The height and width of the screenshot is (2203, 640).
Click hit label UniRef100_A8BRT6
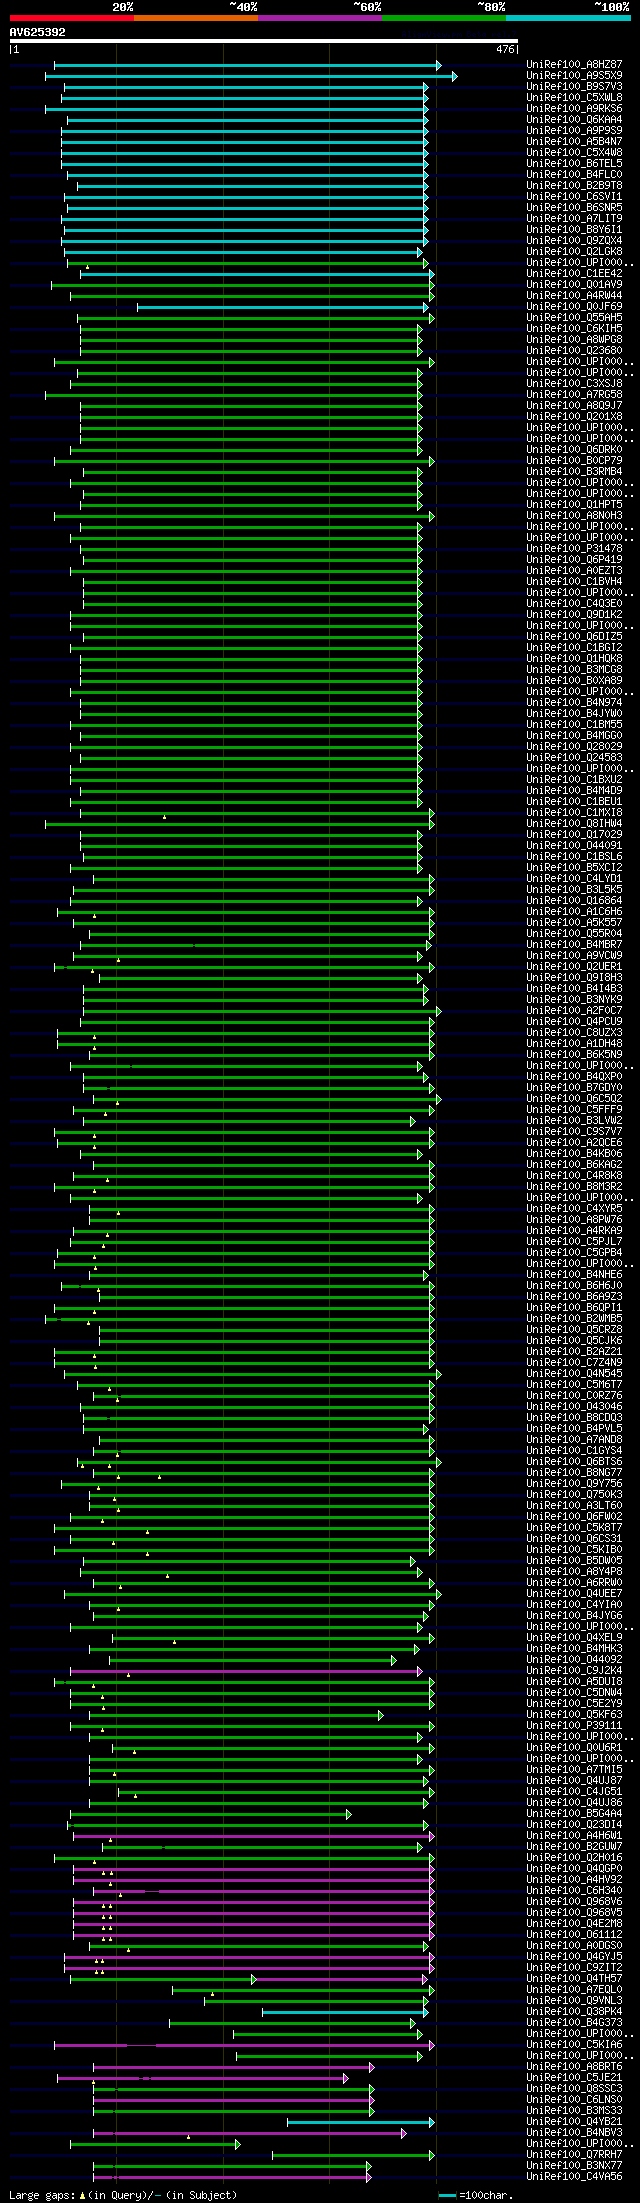(574, 2067)
